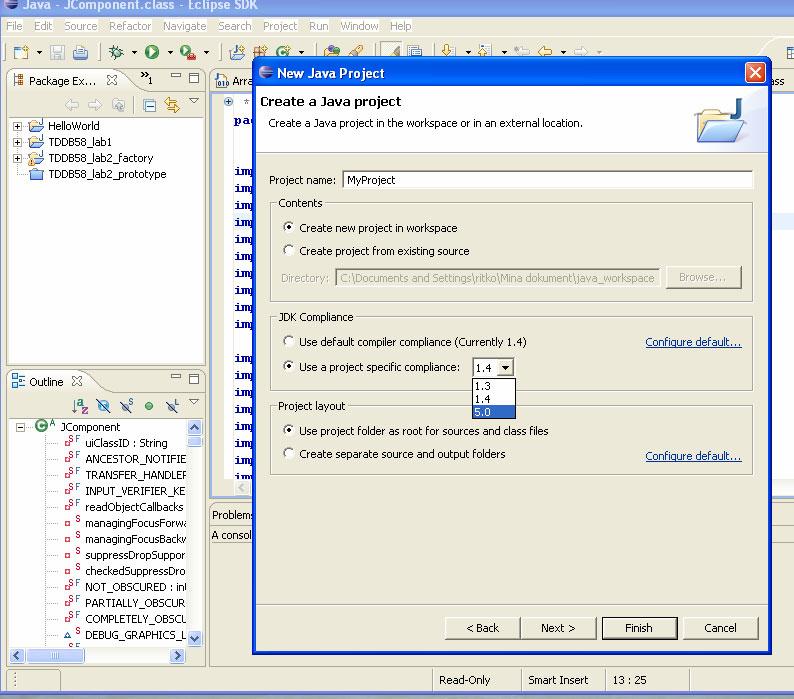This screenshot has width=794, height=699.
Task: Open the File menu
Action: click(x=14, y=26)
